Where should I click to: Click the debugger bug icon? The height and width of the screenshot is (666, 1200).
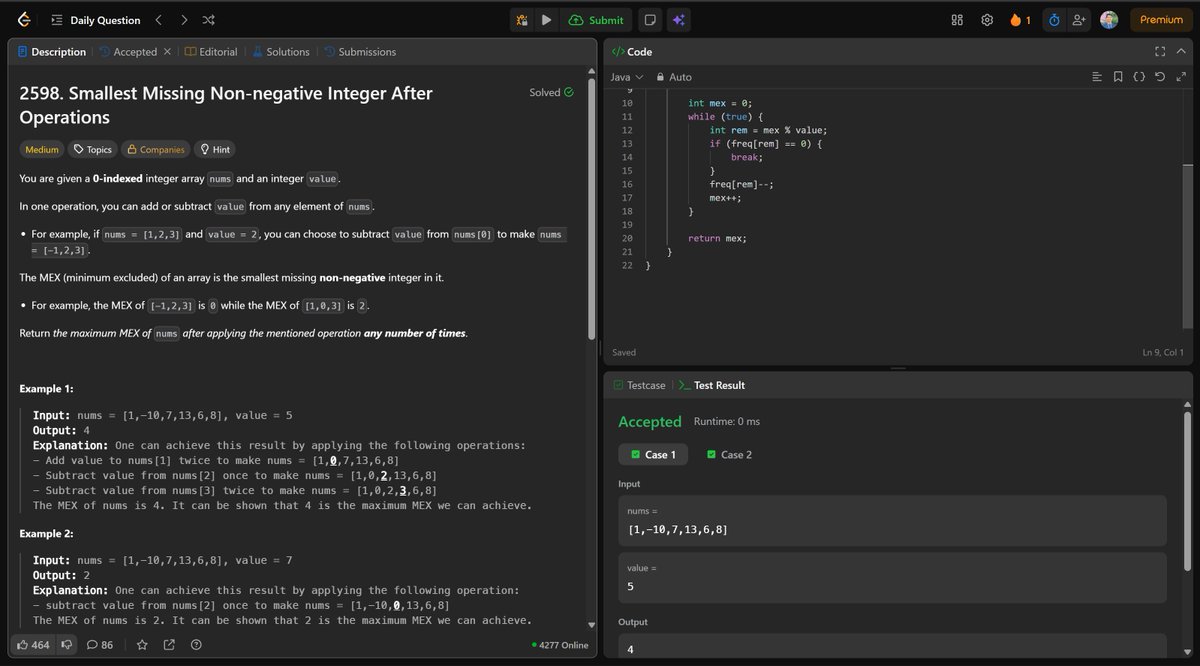pyautogui.click(x=522, y=20)
